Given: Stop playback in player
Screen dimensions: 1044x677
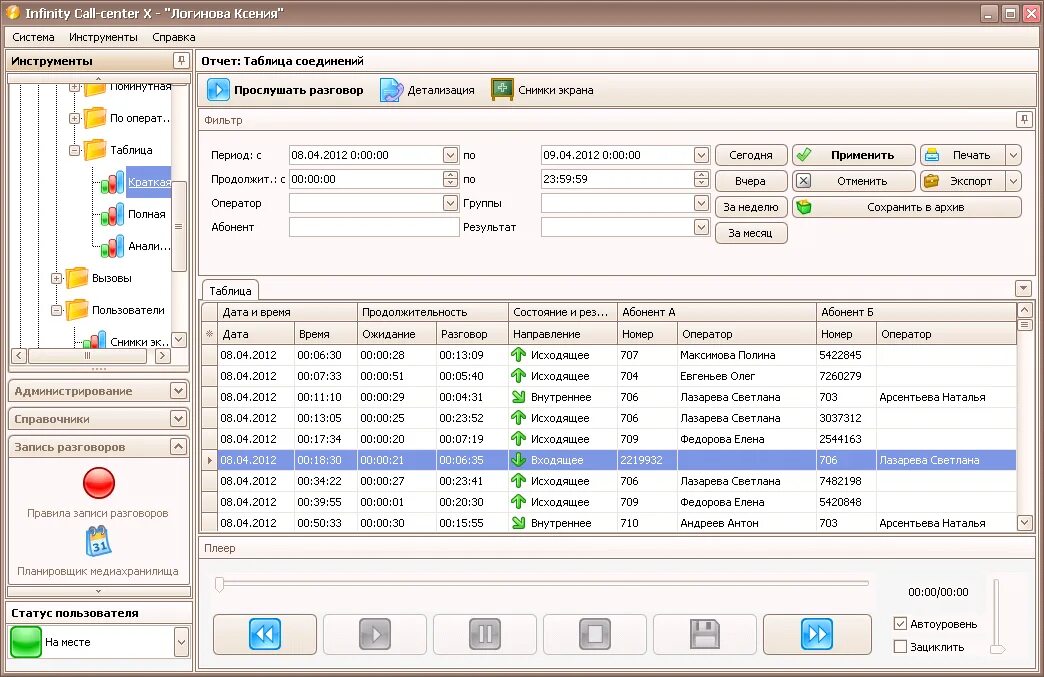Looking at the screenshot, I should tap(595, 634).
